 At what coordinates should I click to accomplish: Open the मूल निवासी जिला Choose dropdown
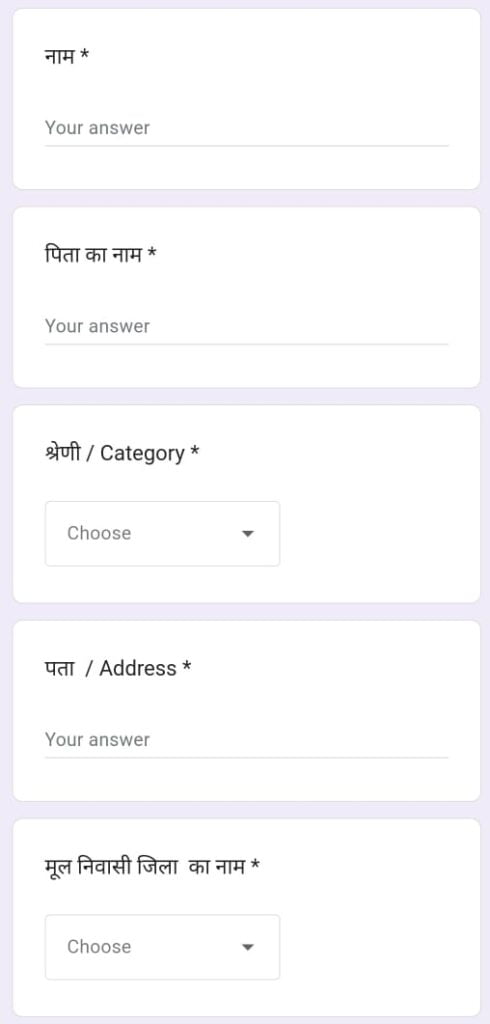[x=162, y=947]
